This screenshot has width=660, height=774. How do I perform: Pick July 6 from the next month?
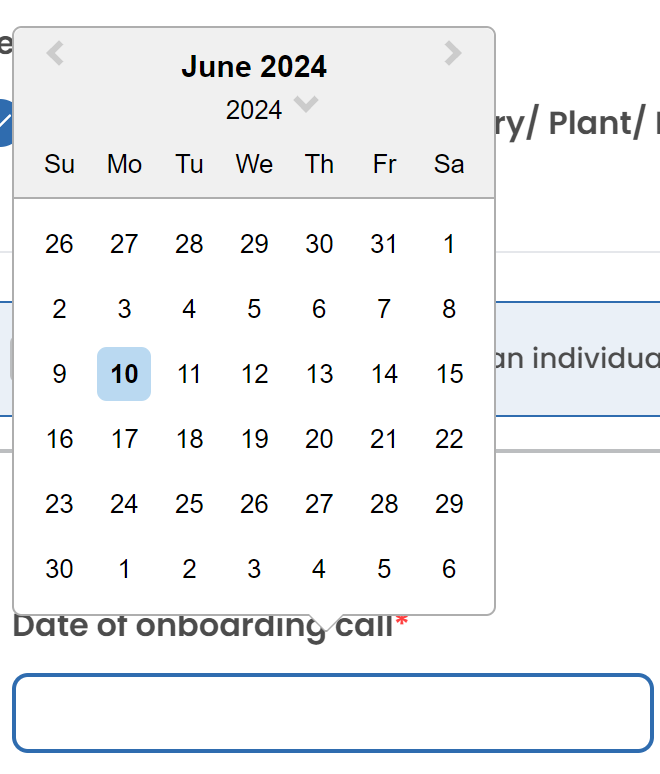[449, 569]
